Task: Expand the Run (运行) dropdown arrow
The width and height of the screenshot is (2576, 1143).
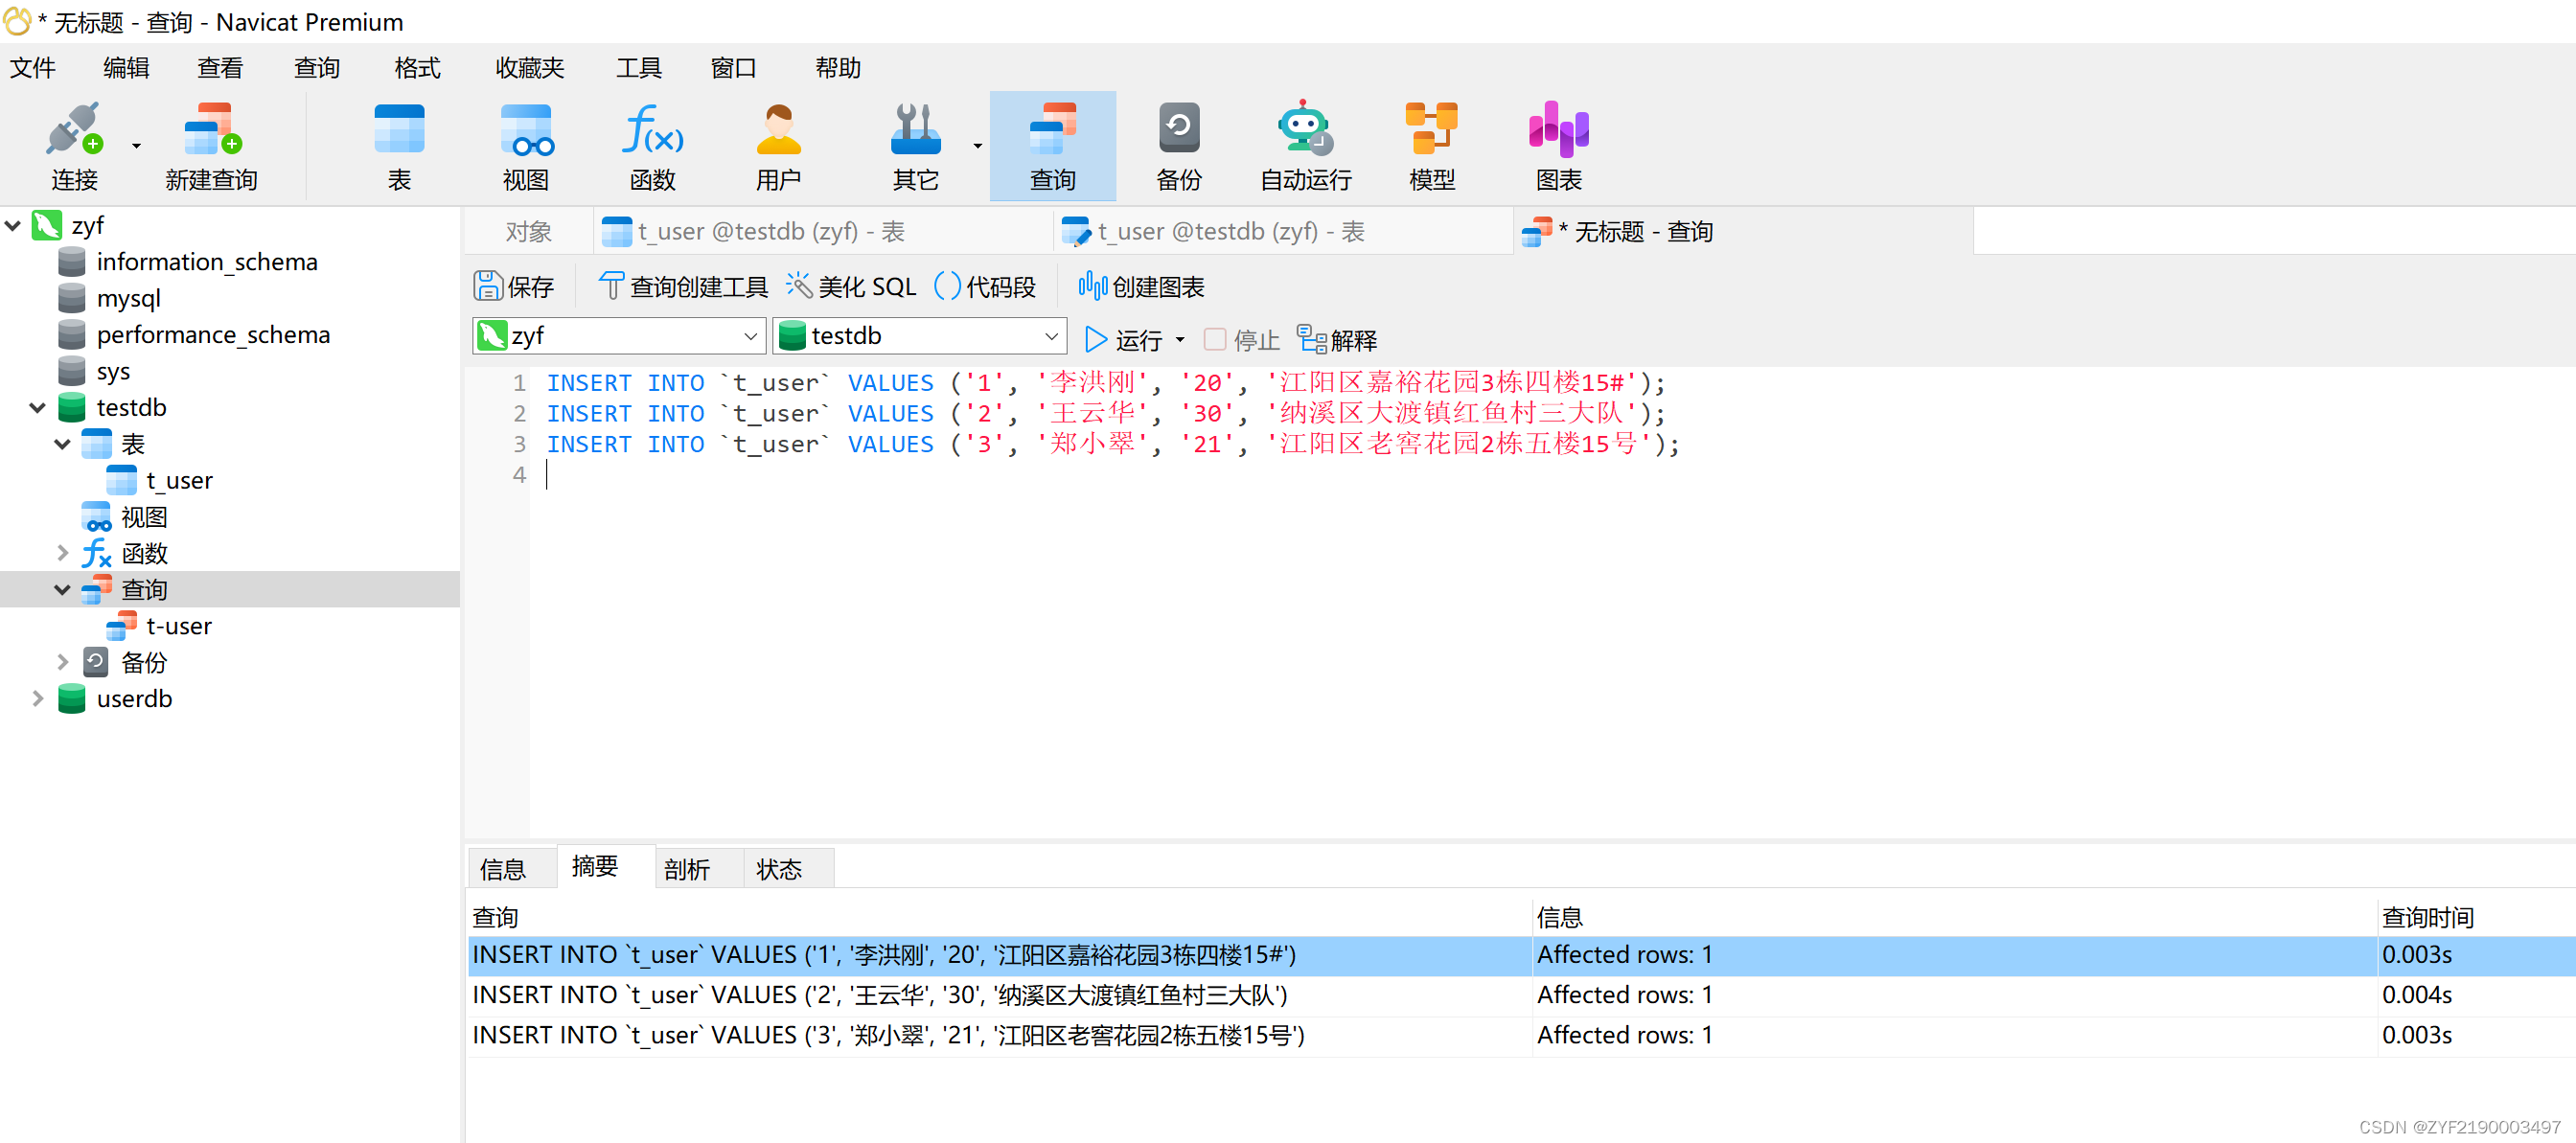Action: tap(1180, 340)
